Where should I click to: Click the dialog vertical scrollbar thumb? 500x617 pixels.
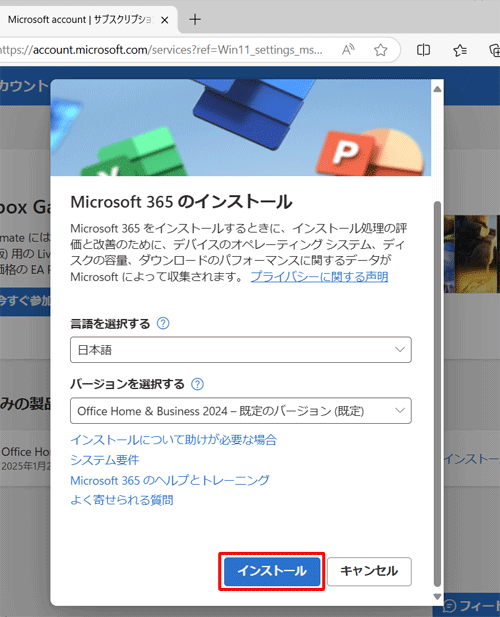437,393
